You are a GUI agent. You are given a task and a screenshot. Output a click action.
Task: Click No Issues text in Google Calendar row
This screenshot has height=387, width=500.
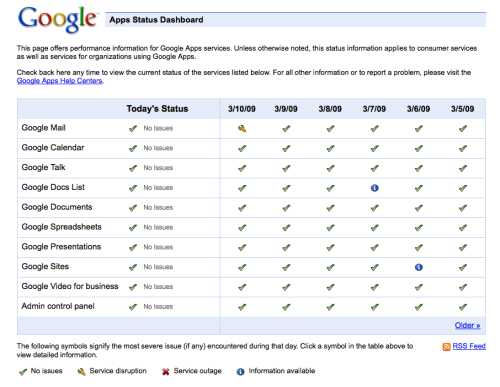pos(158,148)
